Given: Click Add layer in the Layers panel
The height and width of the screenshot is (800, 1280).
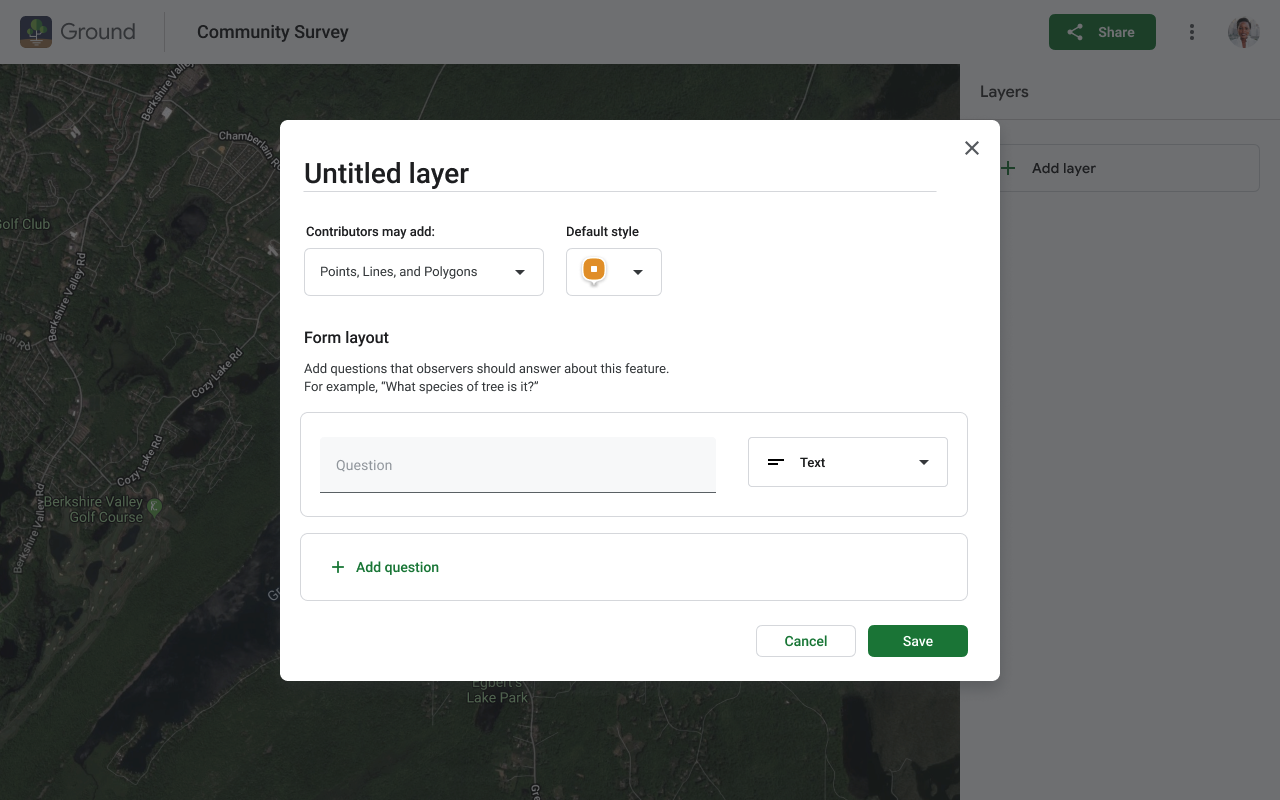Looking at the screenshot, I should (1063, 167).
